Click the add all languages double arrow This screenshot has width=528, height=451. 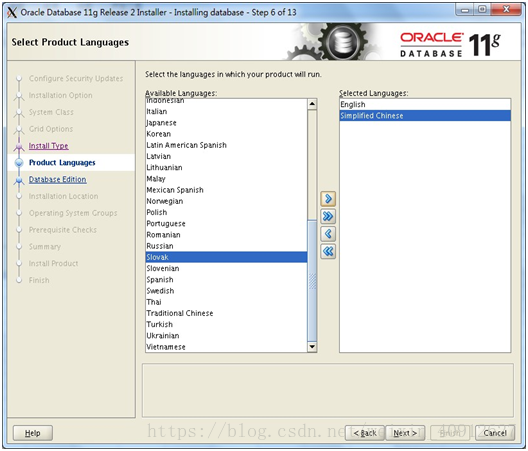[328, 216]
